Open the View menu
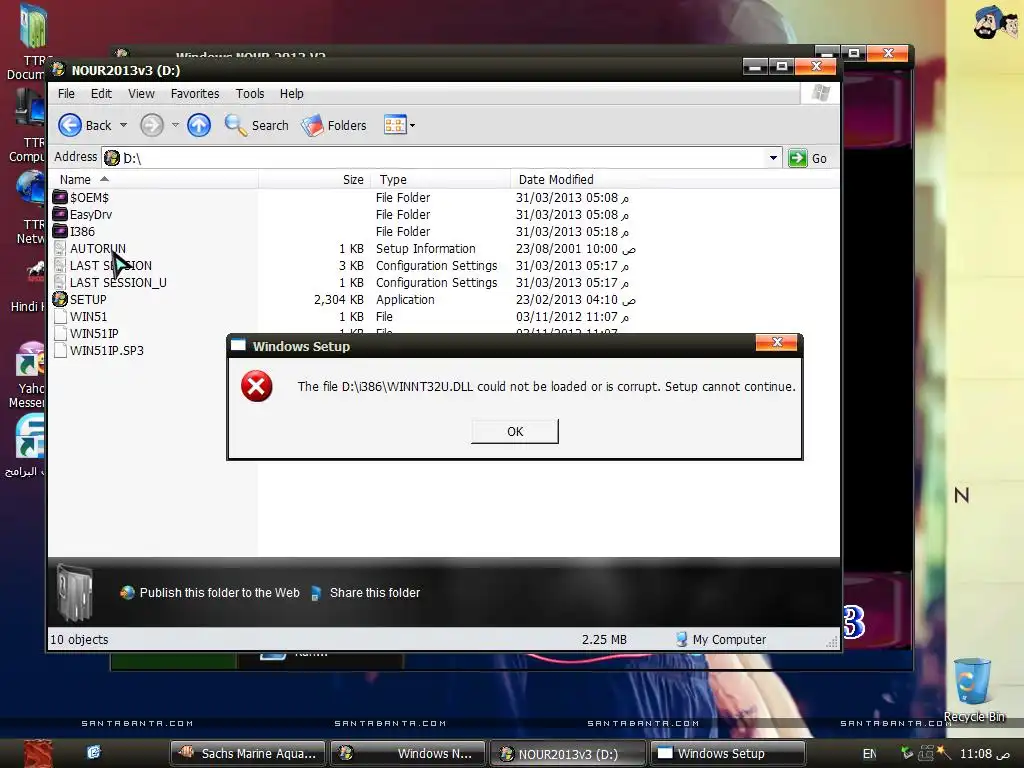Screen dimensions: 1024x768 point(141,93)
